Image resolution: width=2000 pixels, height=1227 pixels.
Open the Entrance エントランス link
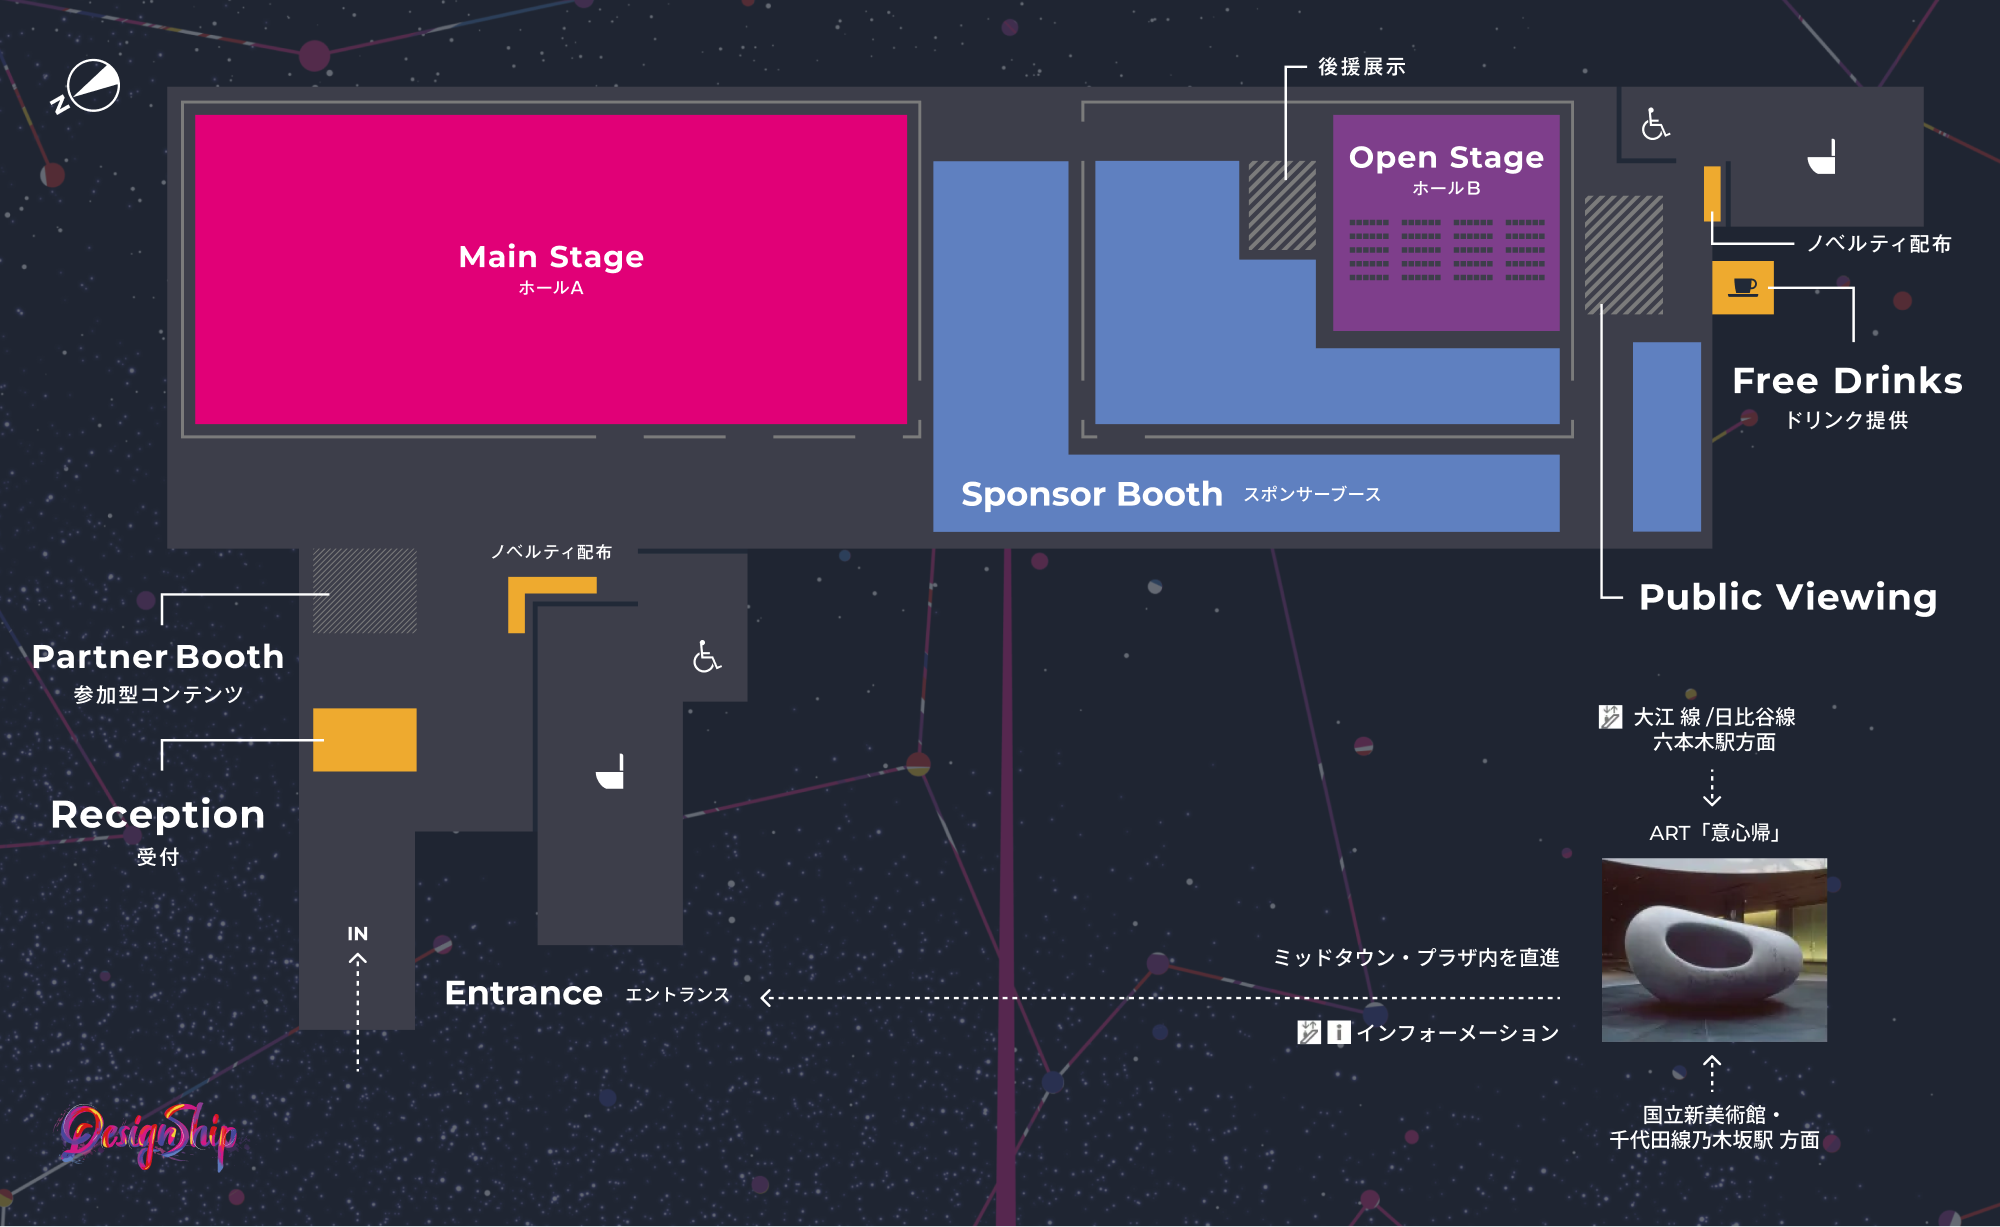click(x=523, y=993)
